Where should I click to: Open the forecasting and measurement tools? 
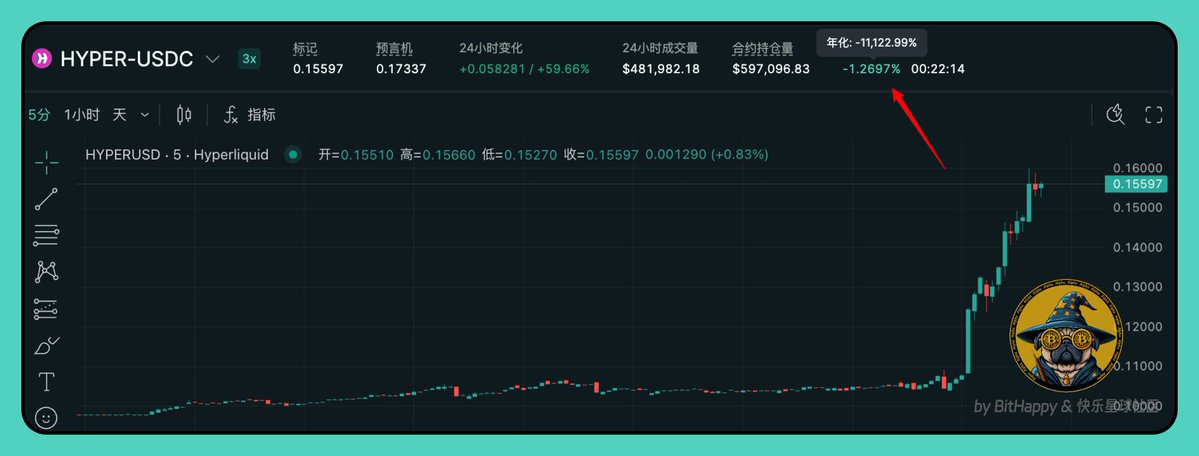pyautogui.click(x=46, y=309)
